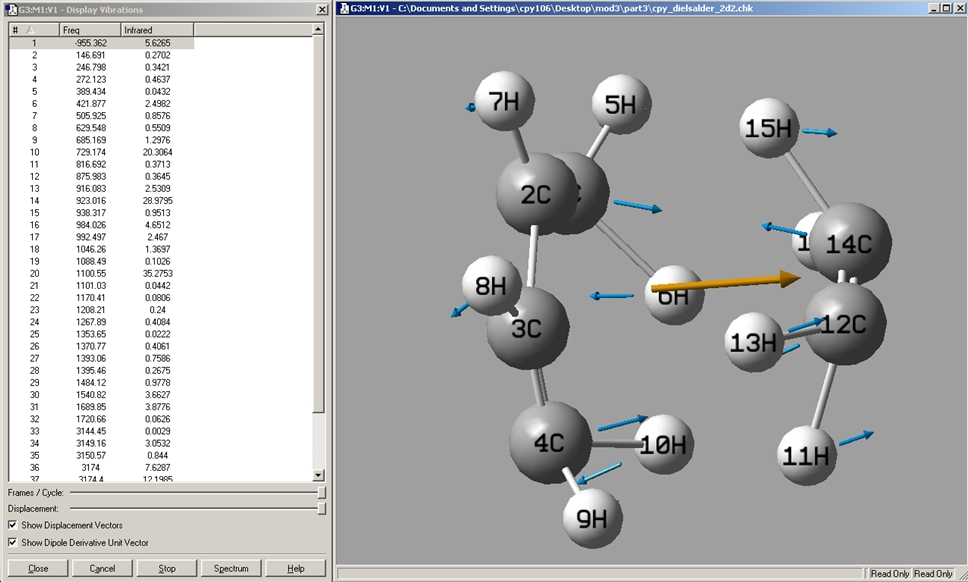Open the Spectrum button
Screen dimensions: 968x582
point(231,568)
